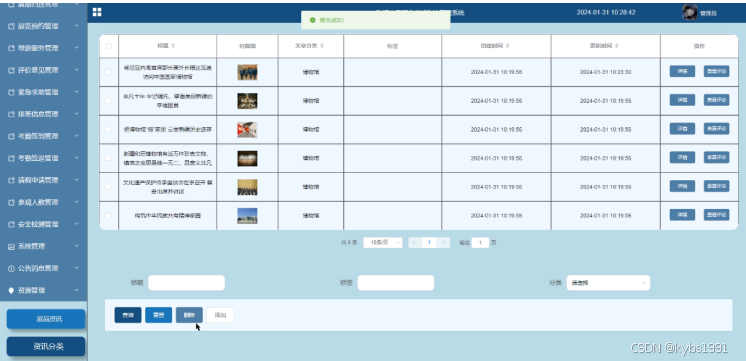The width and height of the screenshot is (746, 361).
Task: Open the 分类 请选择 dropdown
Action: point(608,283)
